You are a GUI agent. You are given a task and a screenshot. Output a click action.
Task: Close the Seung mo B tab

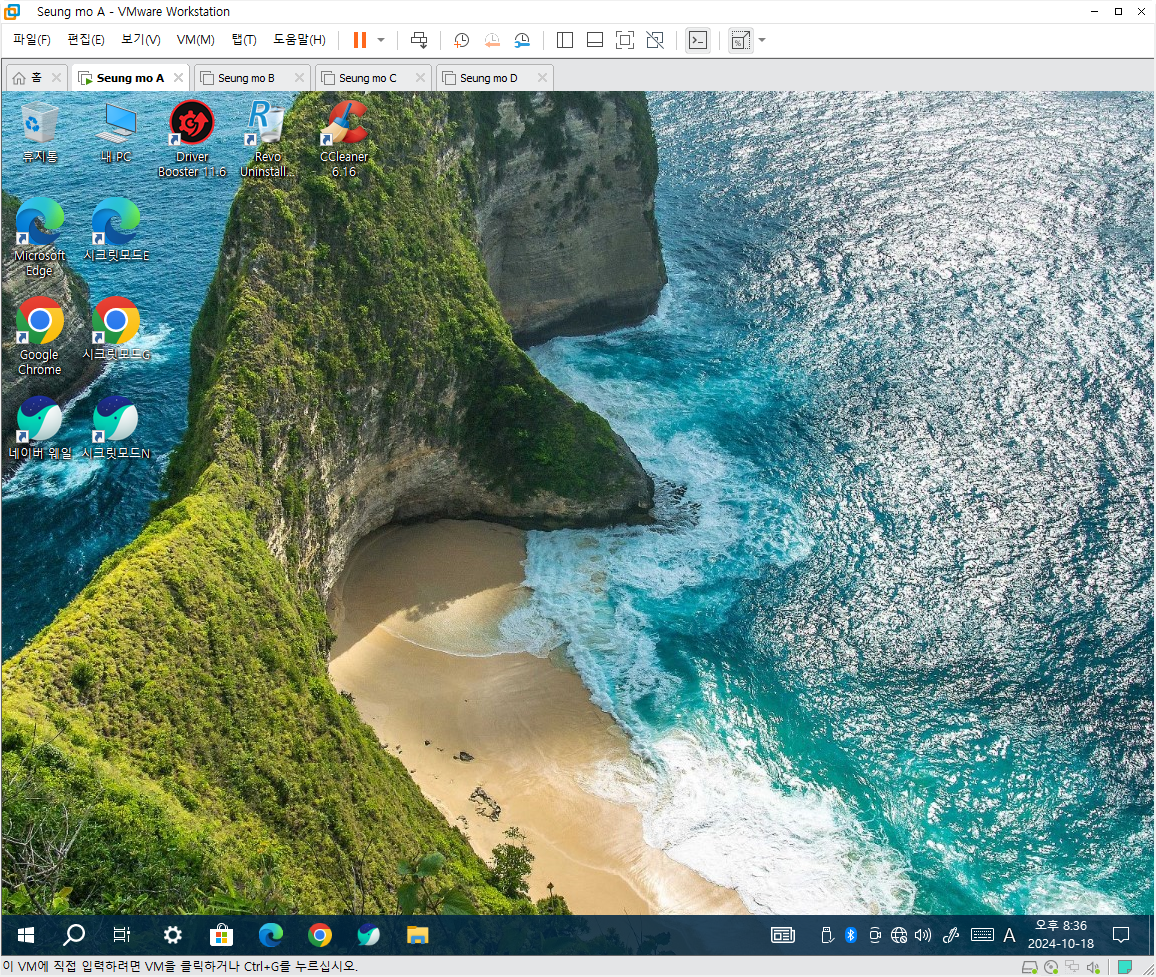point(299,77)
